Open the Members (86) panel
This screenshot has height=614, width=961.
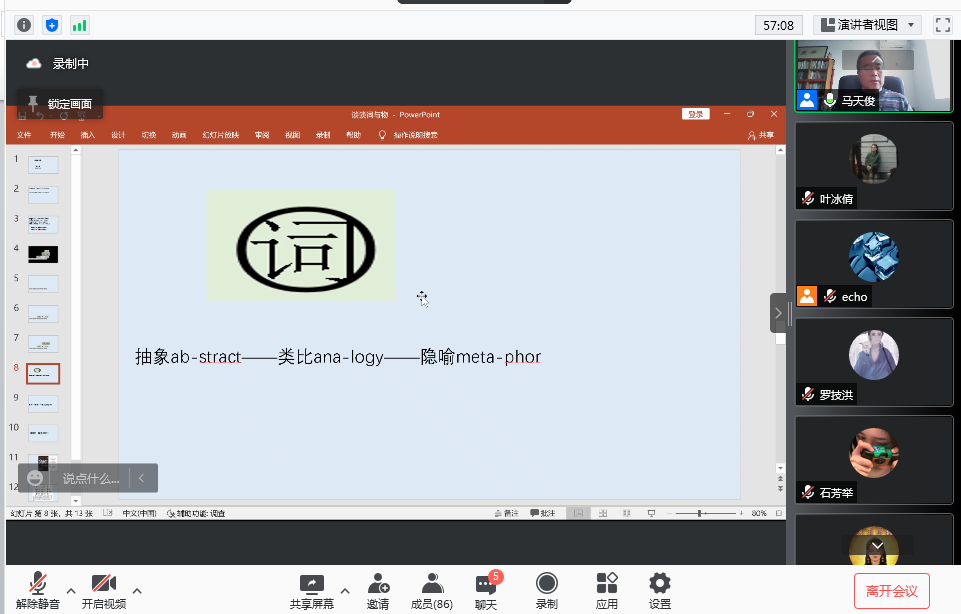pyautogui.click(x=431, y=584)
